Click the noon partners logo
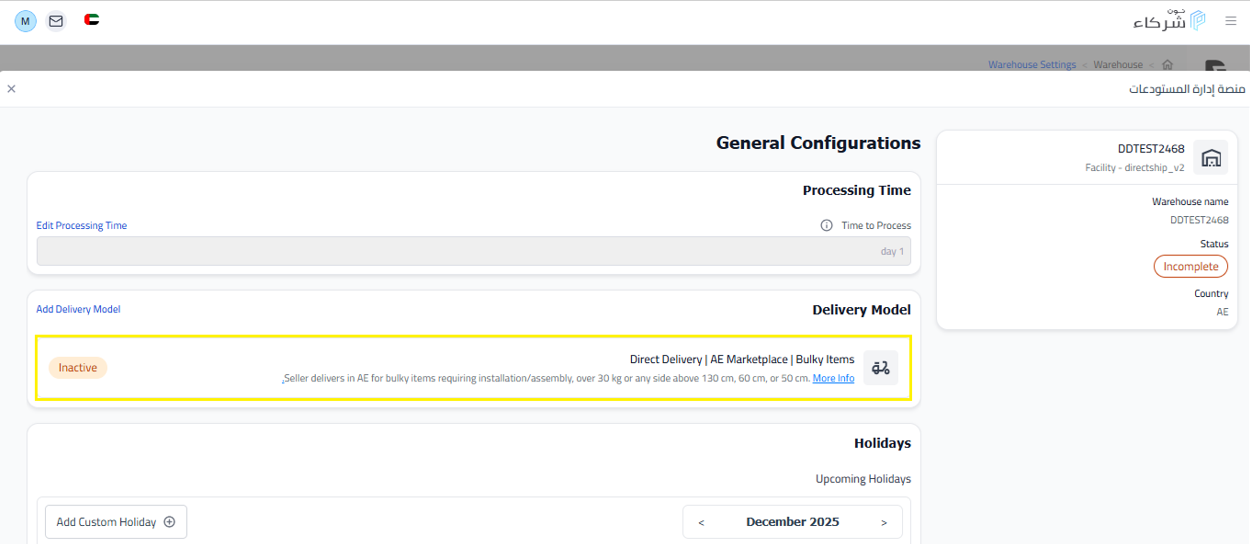Screen dimensions: 1250x544 point(1169,20)
